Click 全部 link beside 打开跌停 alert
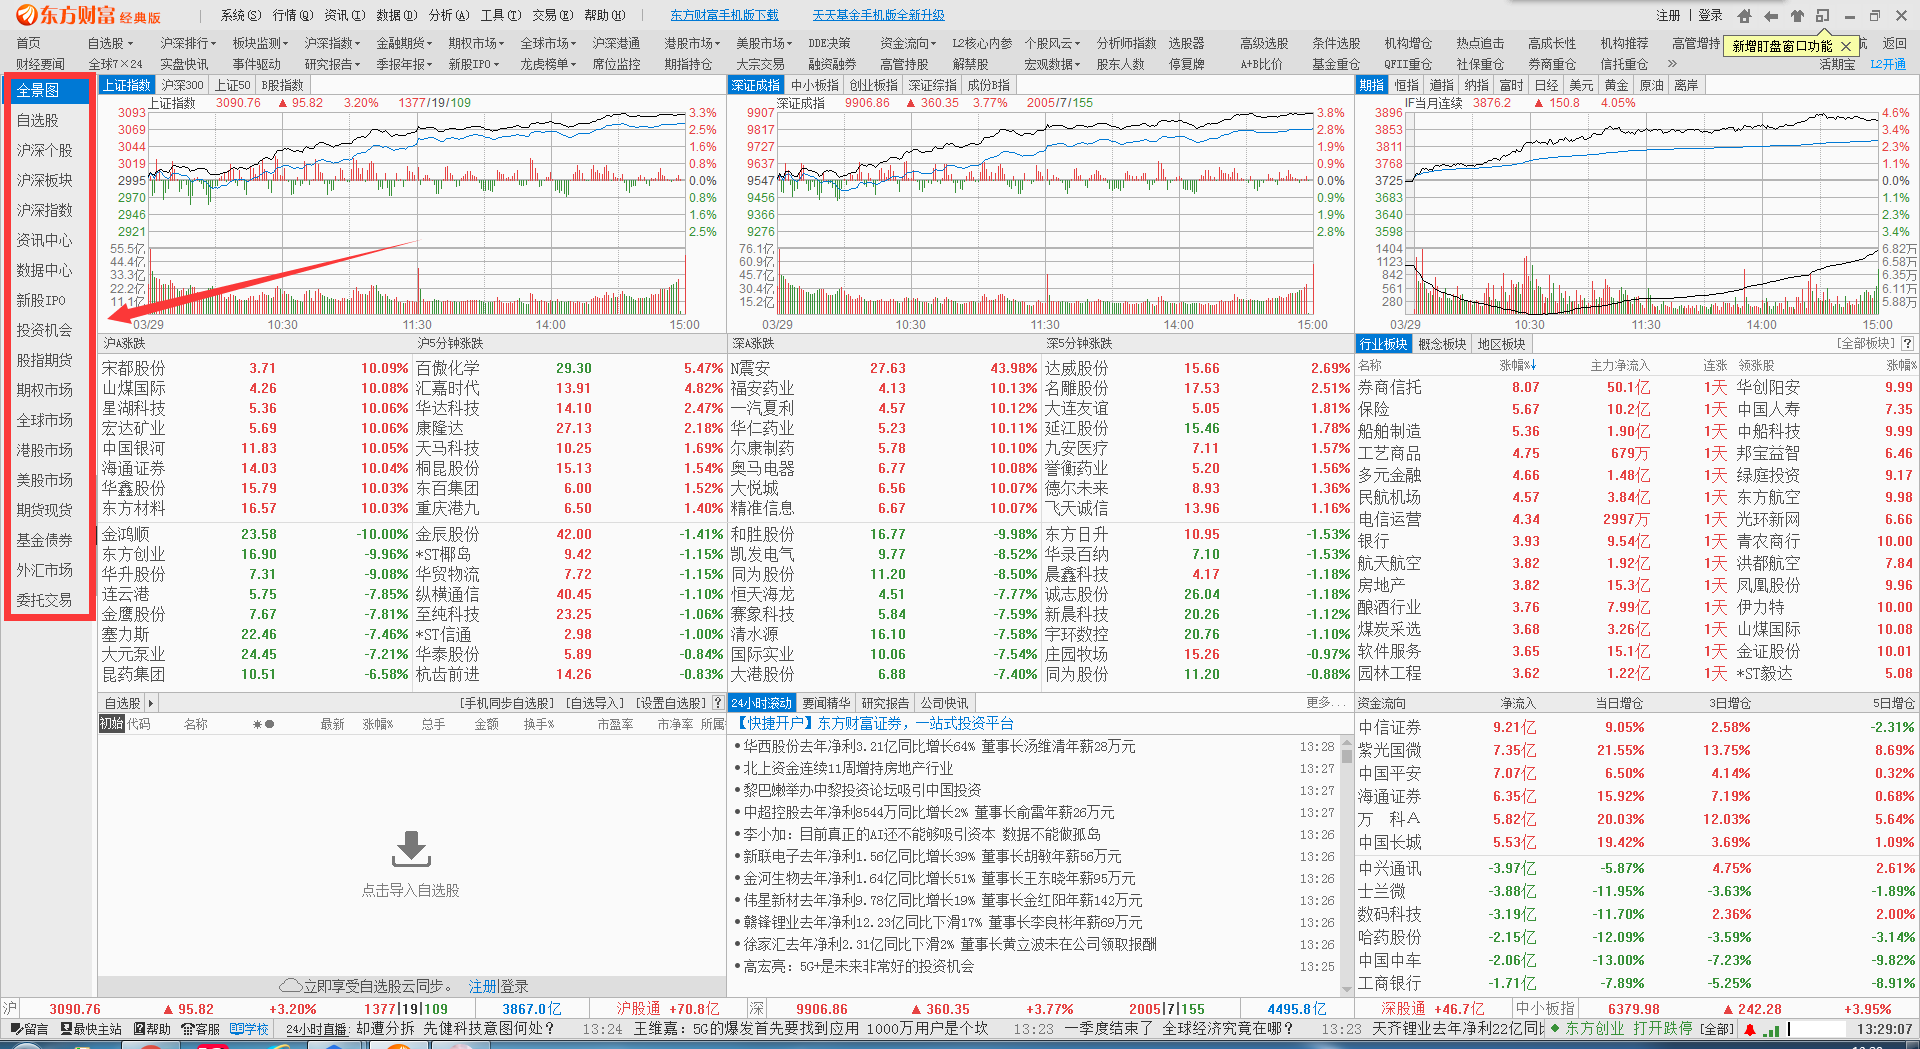 coord(1717,1029)
